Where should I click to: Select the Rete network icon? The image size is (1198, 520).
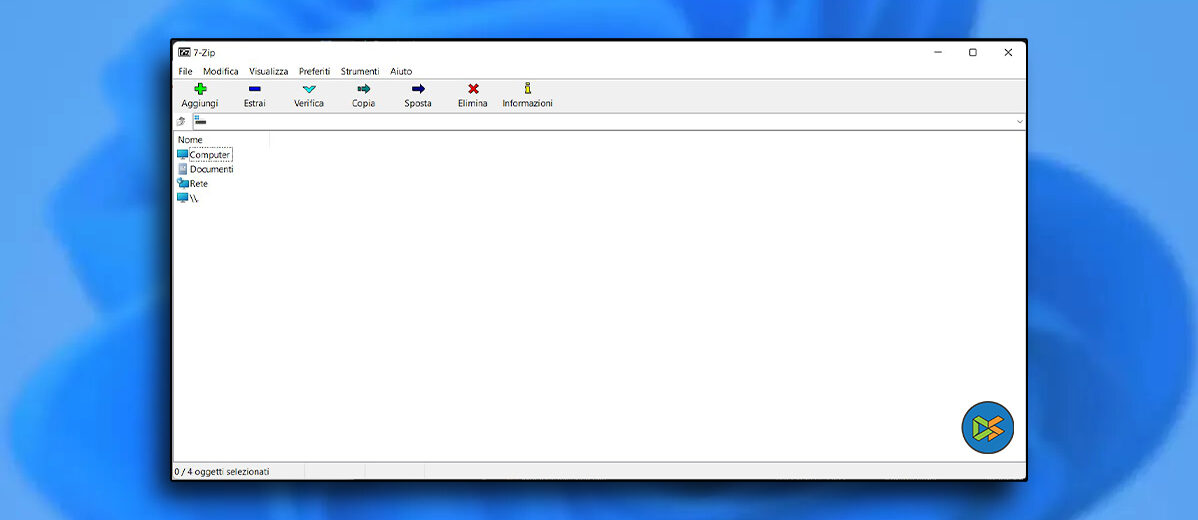tap(183, 183)
